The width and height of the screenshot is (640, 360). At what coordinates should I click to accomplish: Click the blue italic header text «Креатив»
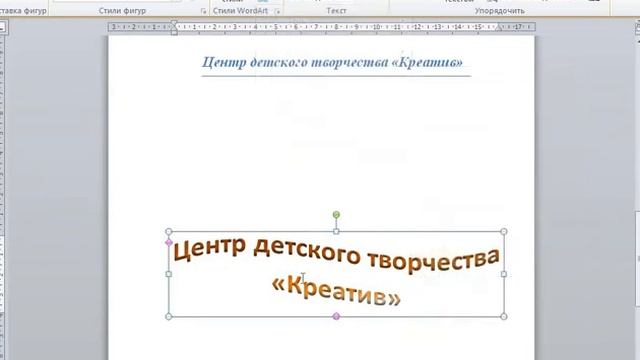coord(427,62)
